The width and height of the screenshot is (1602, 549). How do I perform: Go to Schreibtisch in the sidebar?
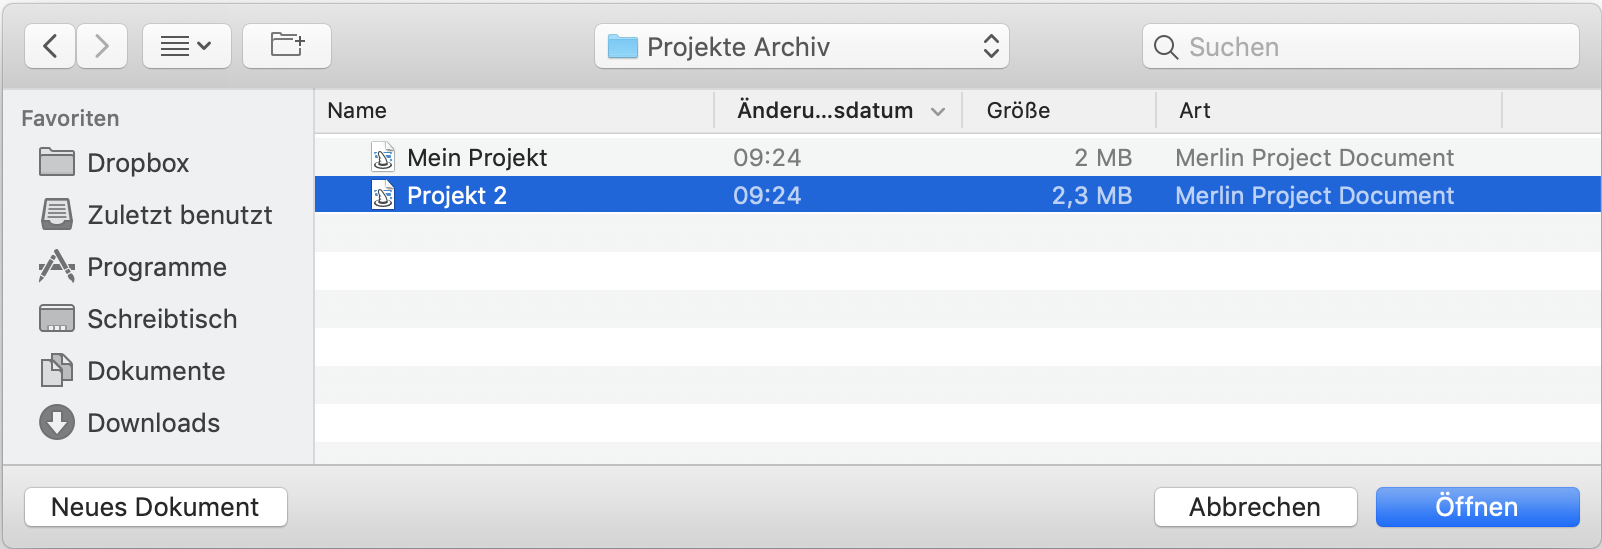162,319
